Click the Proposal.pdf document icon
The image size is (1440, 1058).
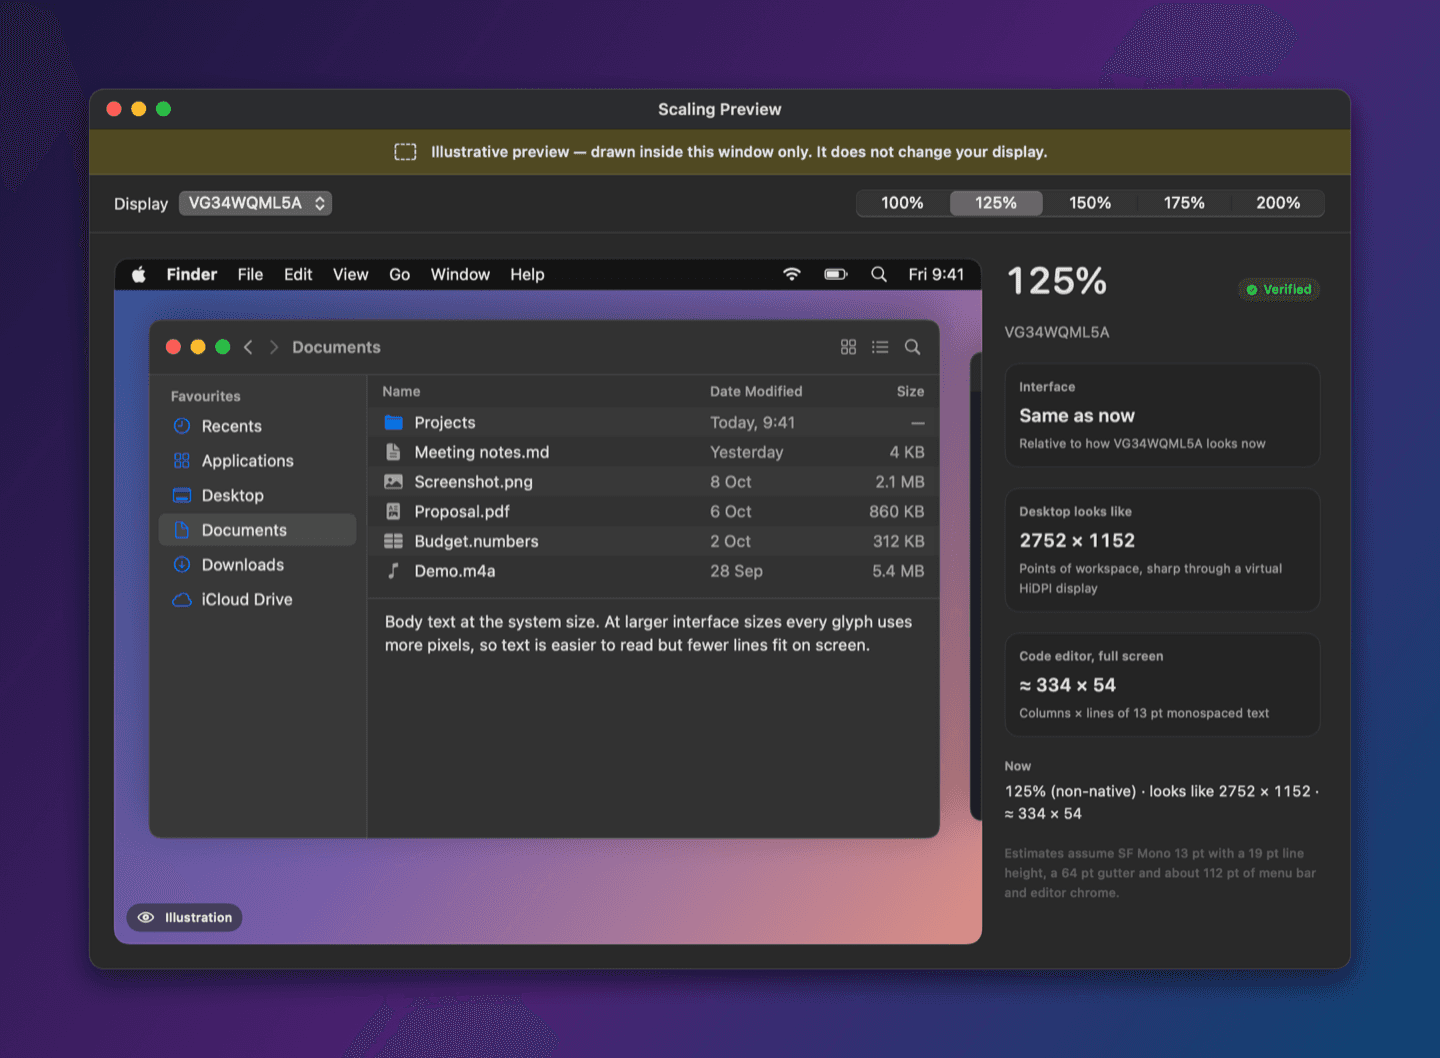point(394,511)
